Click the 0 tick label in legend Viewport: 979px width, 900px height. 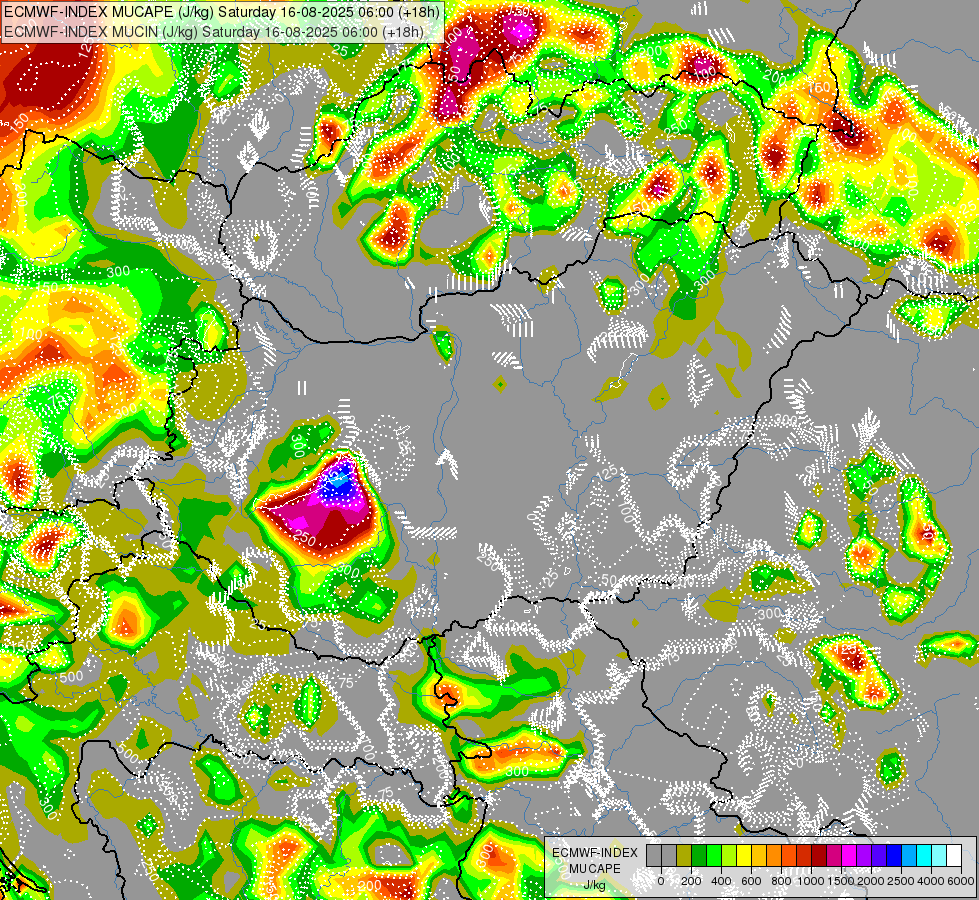click(x=661, y=881)
